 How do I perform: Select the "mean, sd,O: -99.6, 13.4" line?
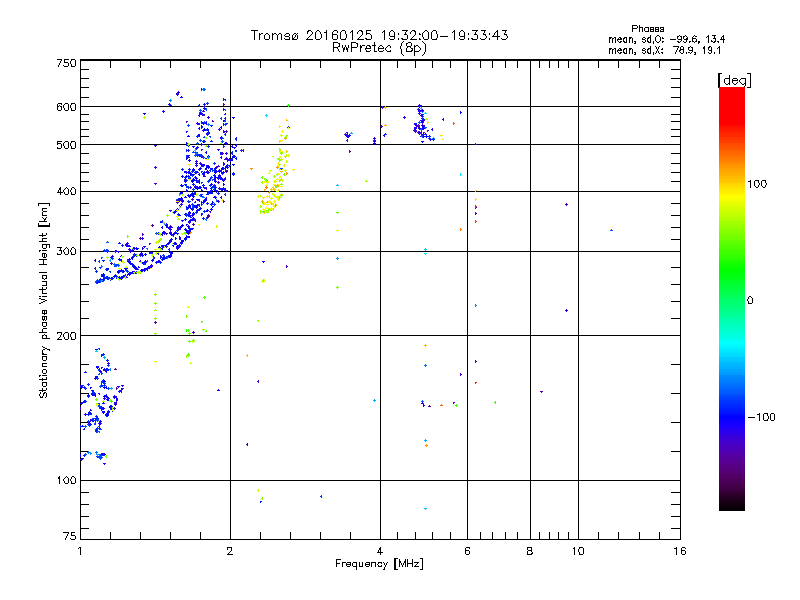click(666, 39)
